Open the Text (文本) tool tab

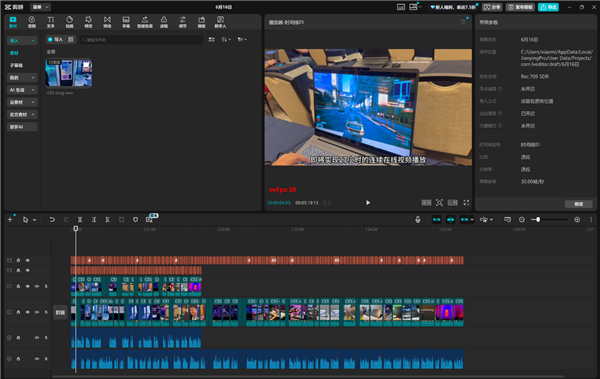(x=51, y=22)
